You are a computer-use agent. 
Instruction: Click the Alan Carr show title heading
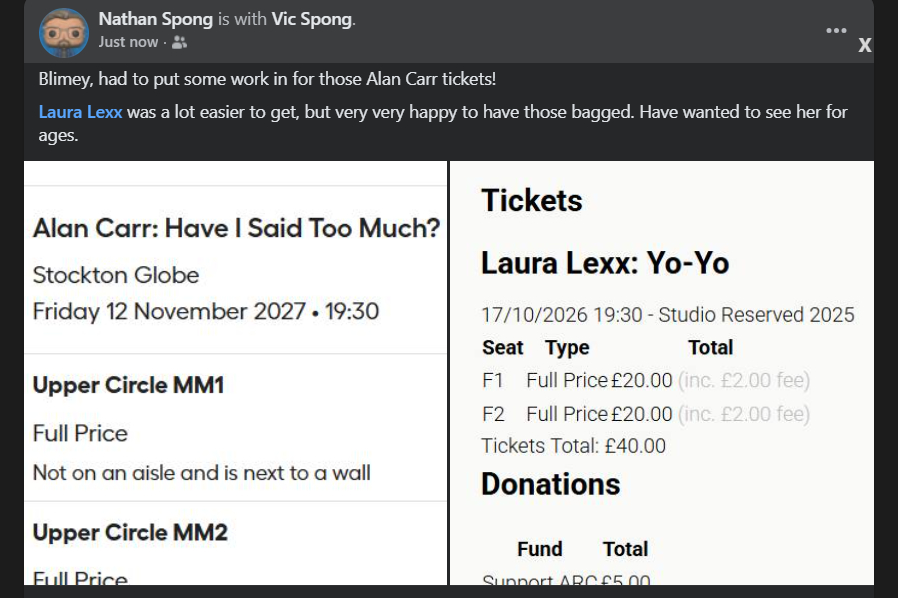236,228
